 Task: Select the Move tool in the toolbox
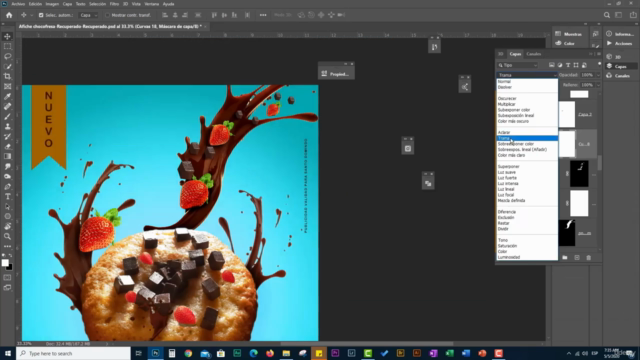point(7,36)
